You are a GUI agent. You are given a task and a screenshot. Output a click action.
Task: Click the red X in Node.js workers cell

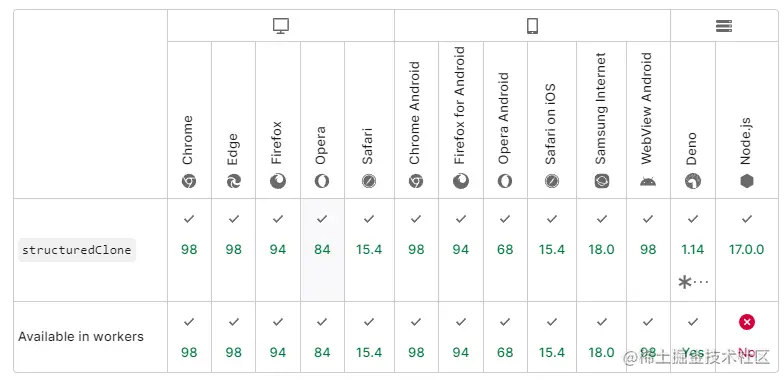(747, 322)
